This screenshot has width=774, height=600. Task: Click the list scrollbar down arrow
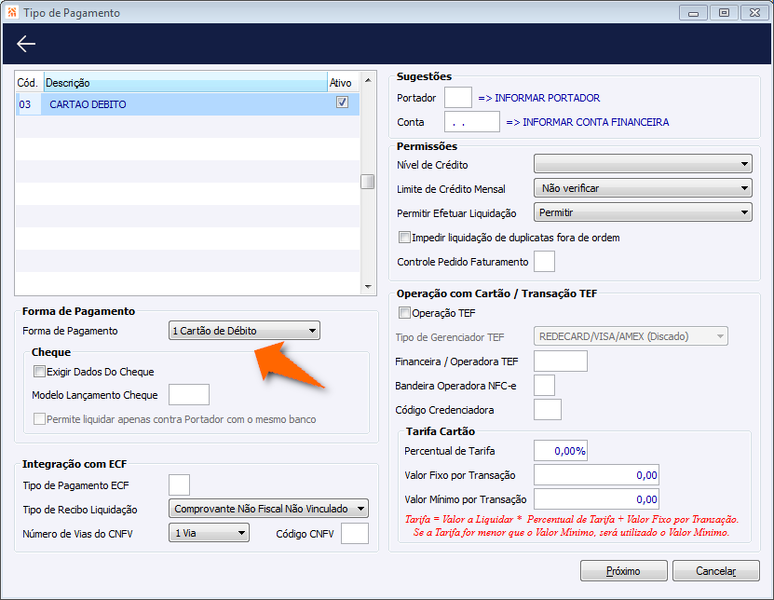pyautogui.click(x=368, y=286)
